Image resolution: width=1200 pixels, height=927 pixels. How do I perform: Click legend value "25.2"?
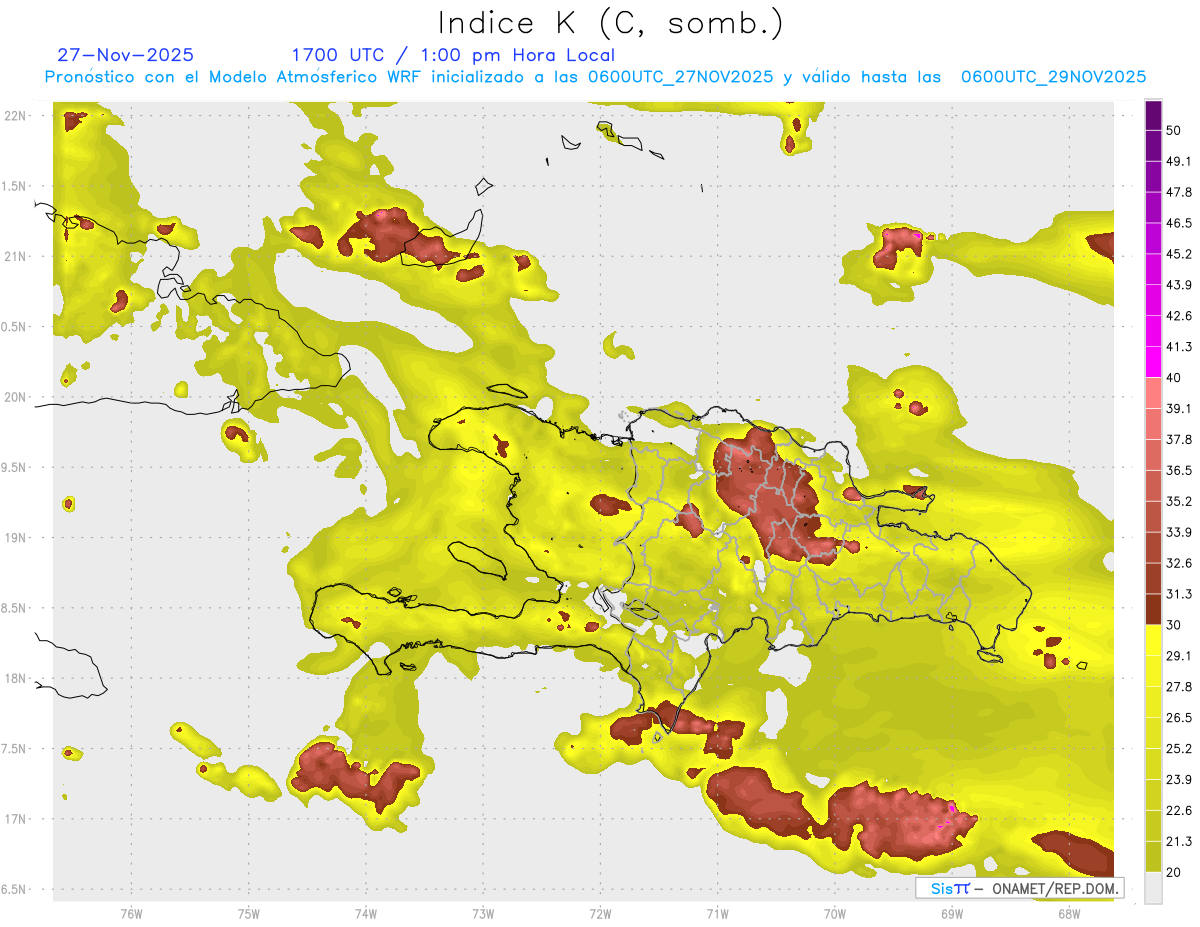(x=1179, y=748)
